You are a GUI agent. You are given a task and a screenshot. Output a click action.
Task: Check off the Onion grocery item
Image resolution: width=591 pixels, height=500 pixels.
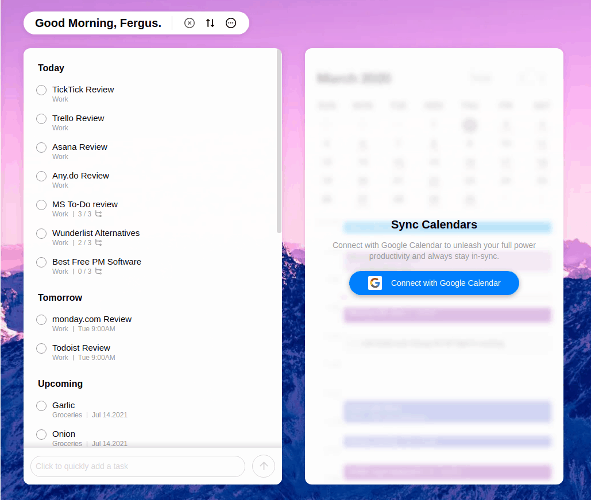click(x=41, y=434)
